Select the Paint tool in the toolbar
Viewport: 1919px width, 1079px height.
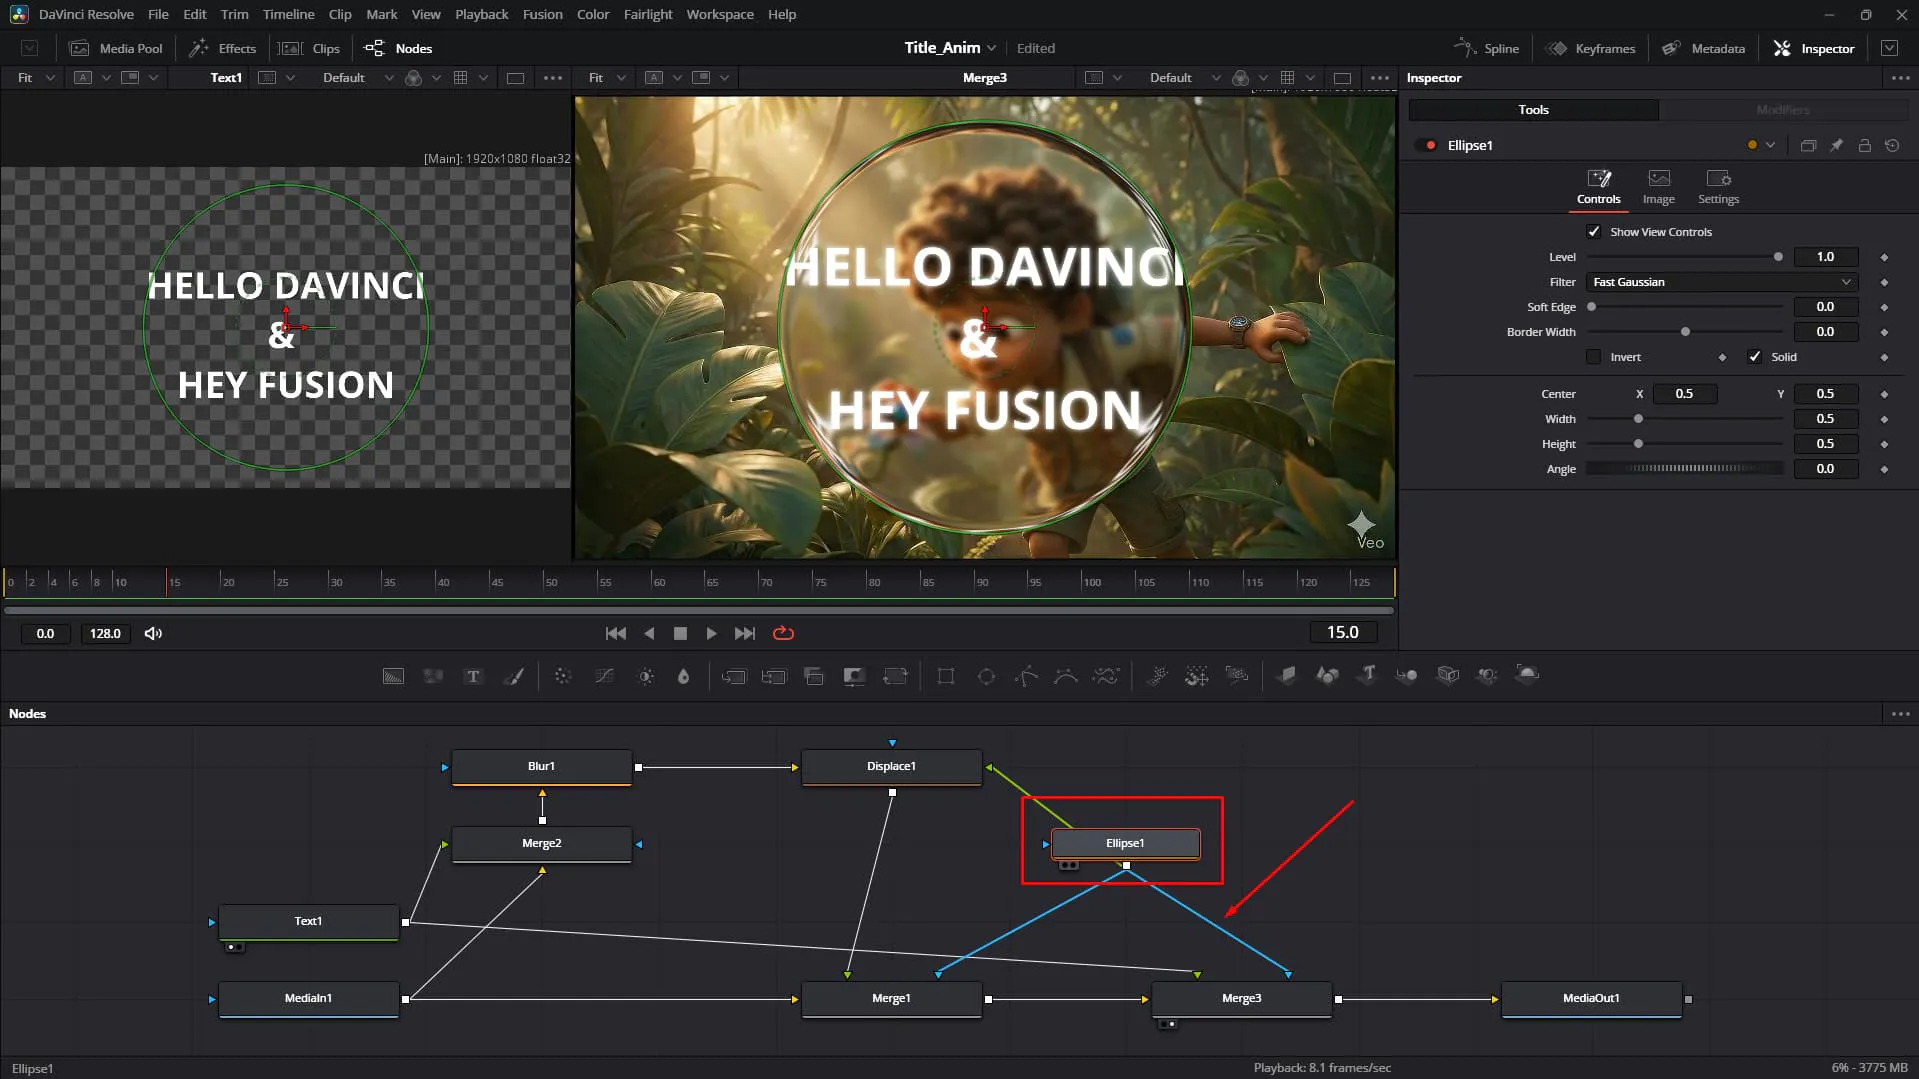513,676
